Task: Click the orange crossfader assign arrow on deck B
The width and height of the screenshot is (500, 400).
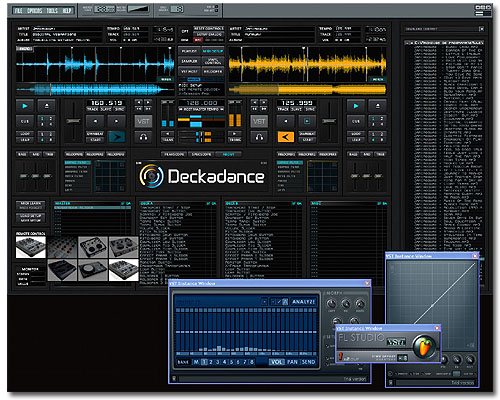Action: [286, 137]
